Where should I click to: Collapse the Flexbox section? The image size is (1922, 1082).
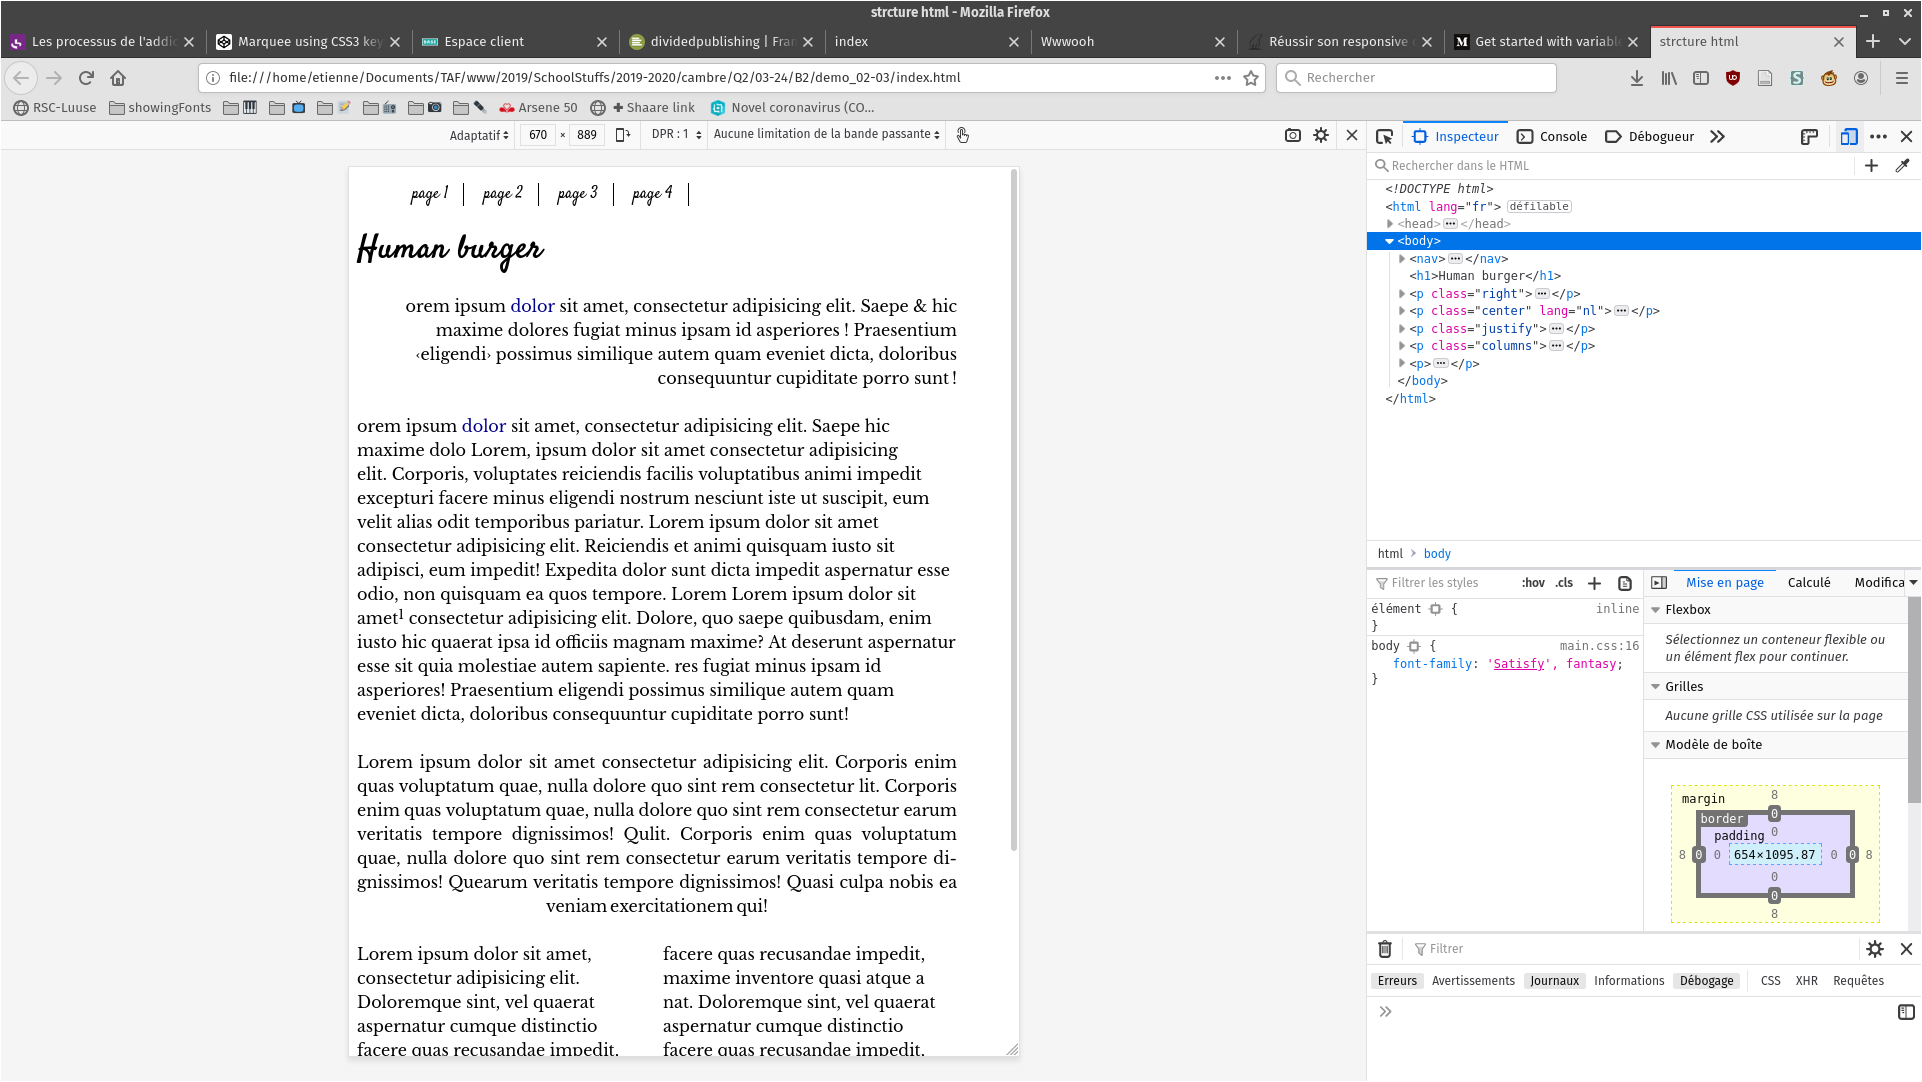(x=1656, y=610)
